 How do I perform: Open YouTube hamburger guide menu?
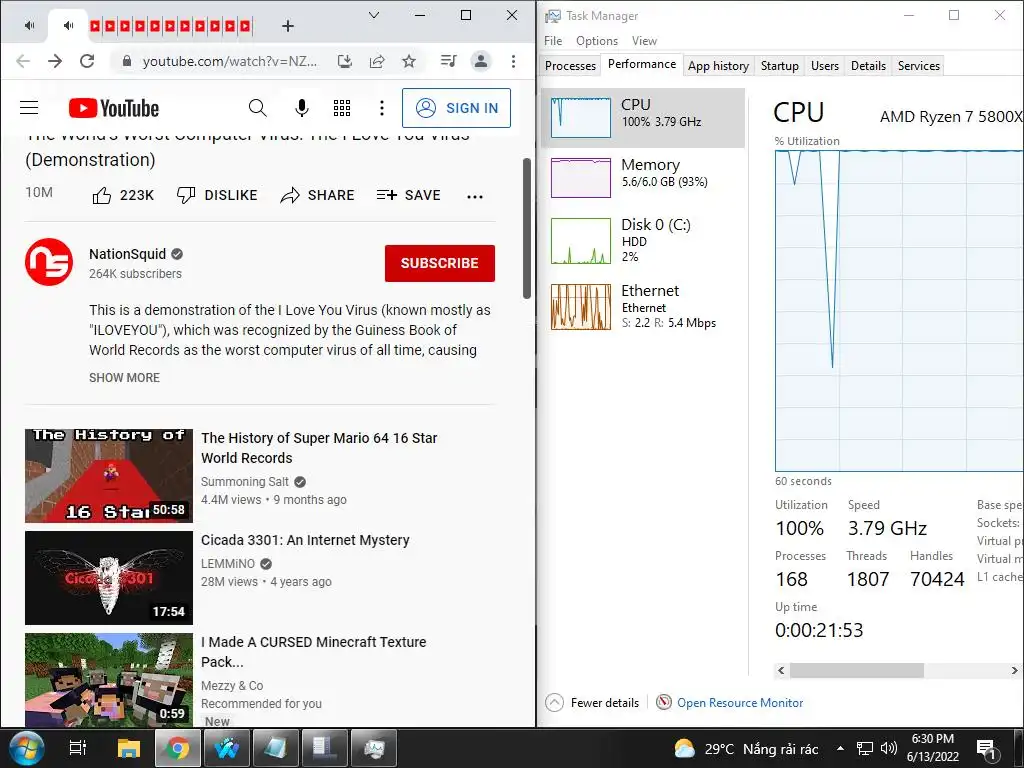29,108
